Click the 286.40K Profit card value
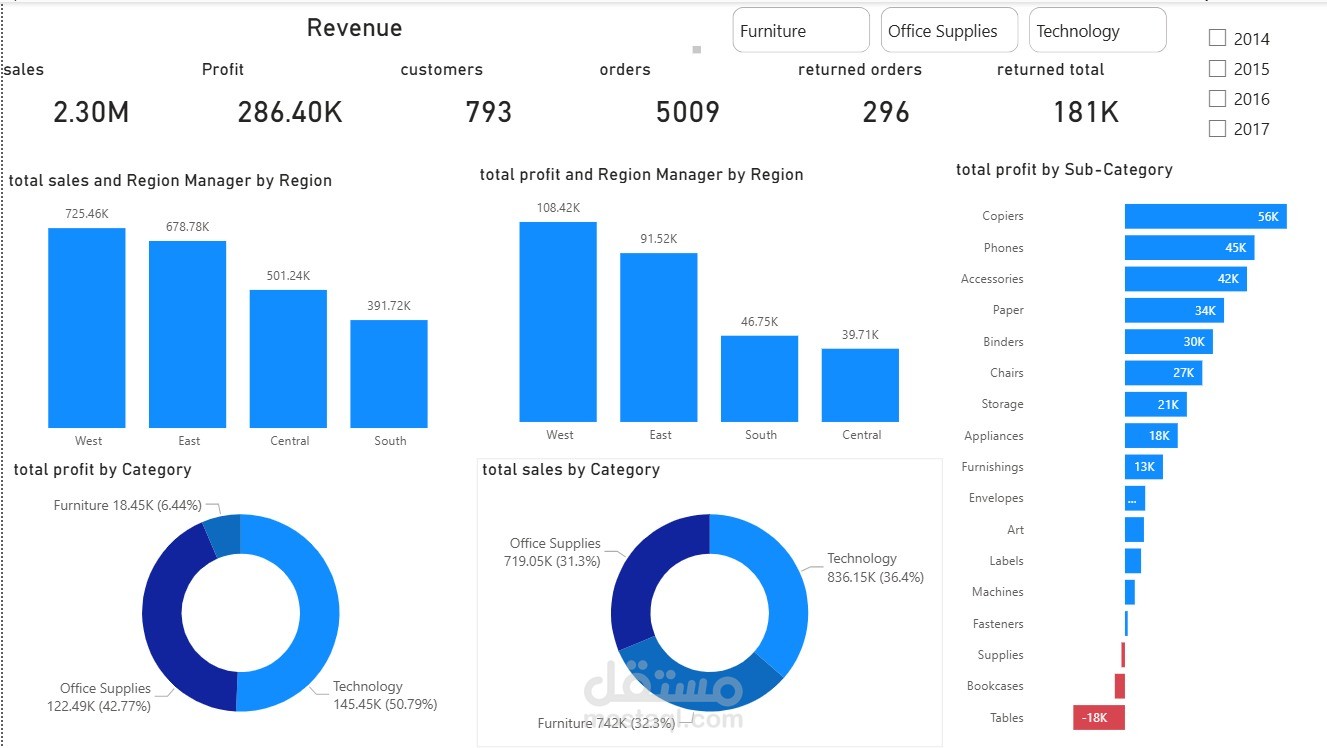 pos(290,112)
